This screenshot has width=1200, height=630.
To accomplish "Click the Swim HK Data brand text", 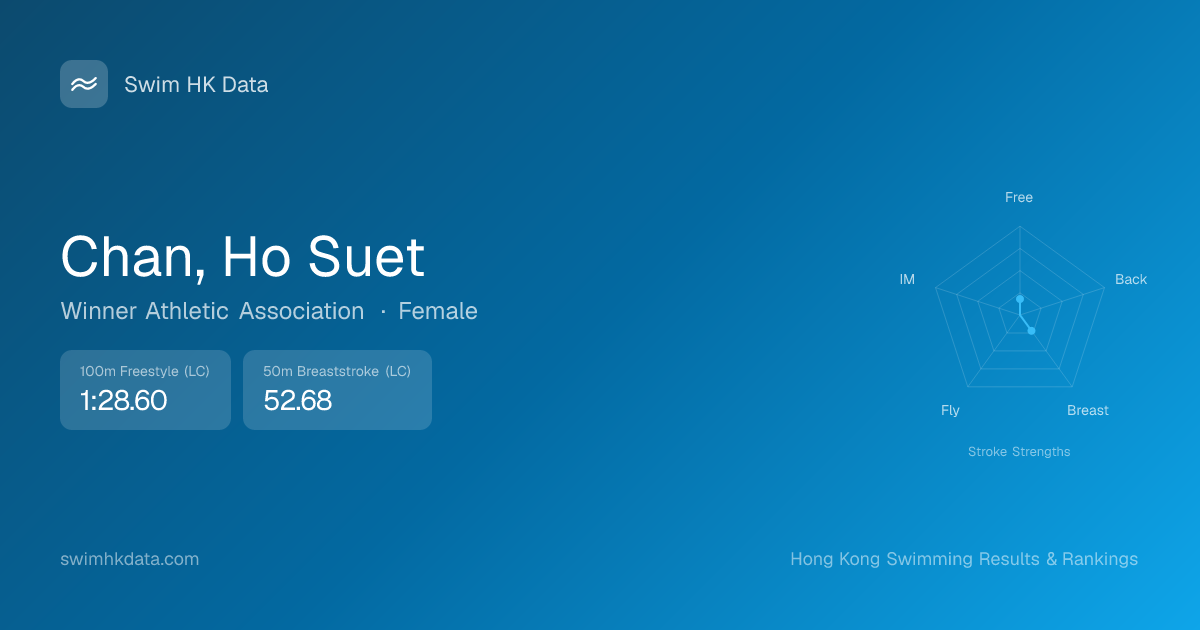I will pos(196,85).
